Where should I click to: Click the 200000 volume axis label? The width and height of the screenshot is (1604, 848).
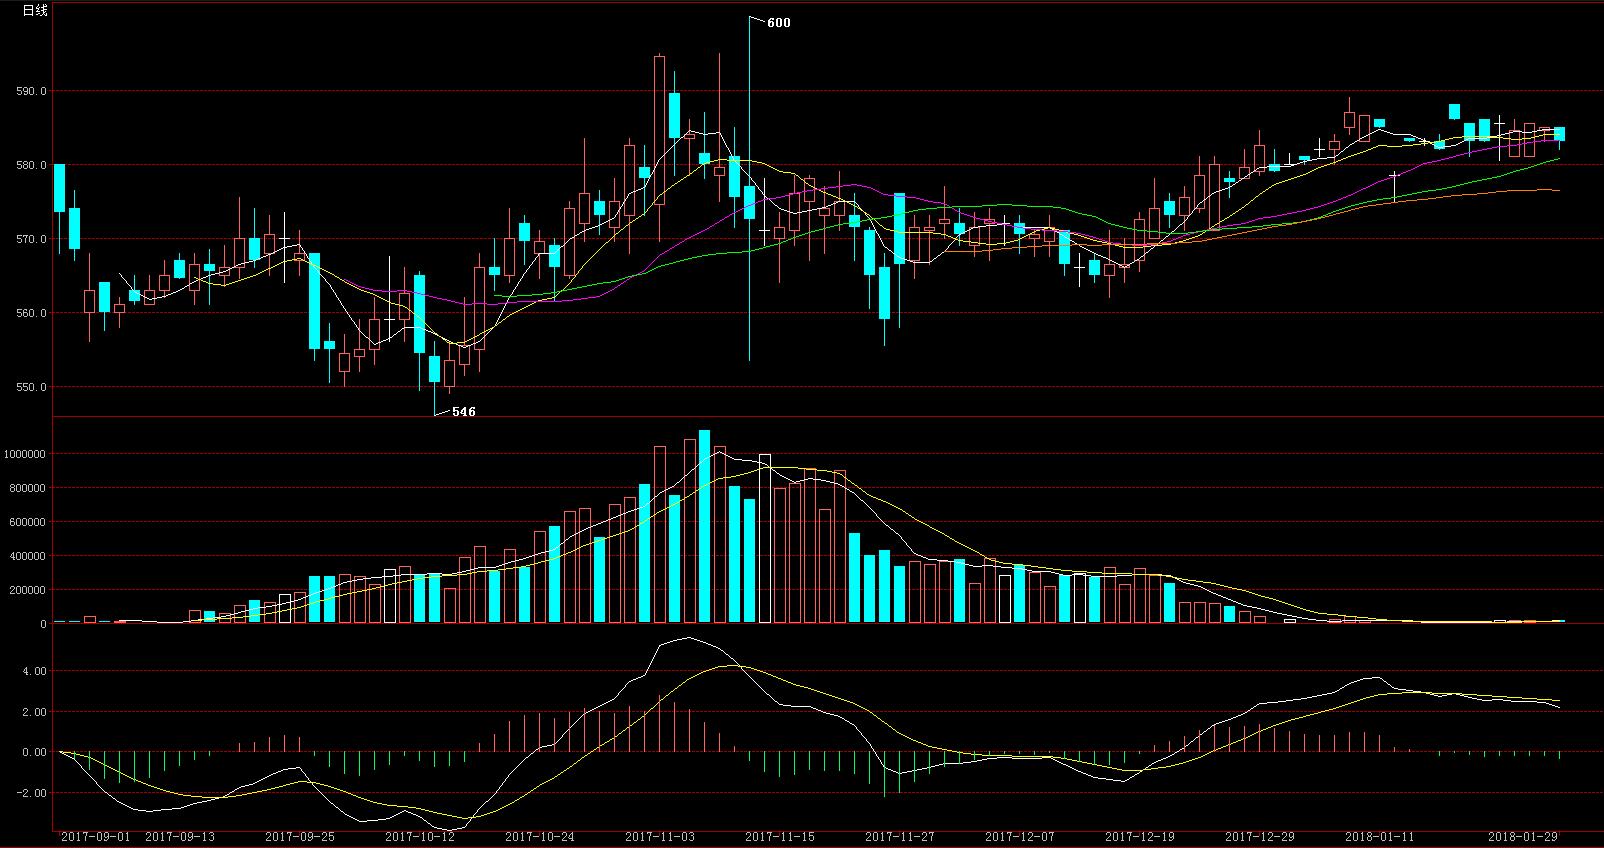click(28, 590)
